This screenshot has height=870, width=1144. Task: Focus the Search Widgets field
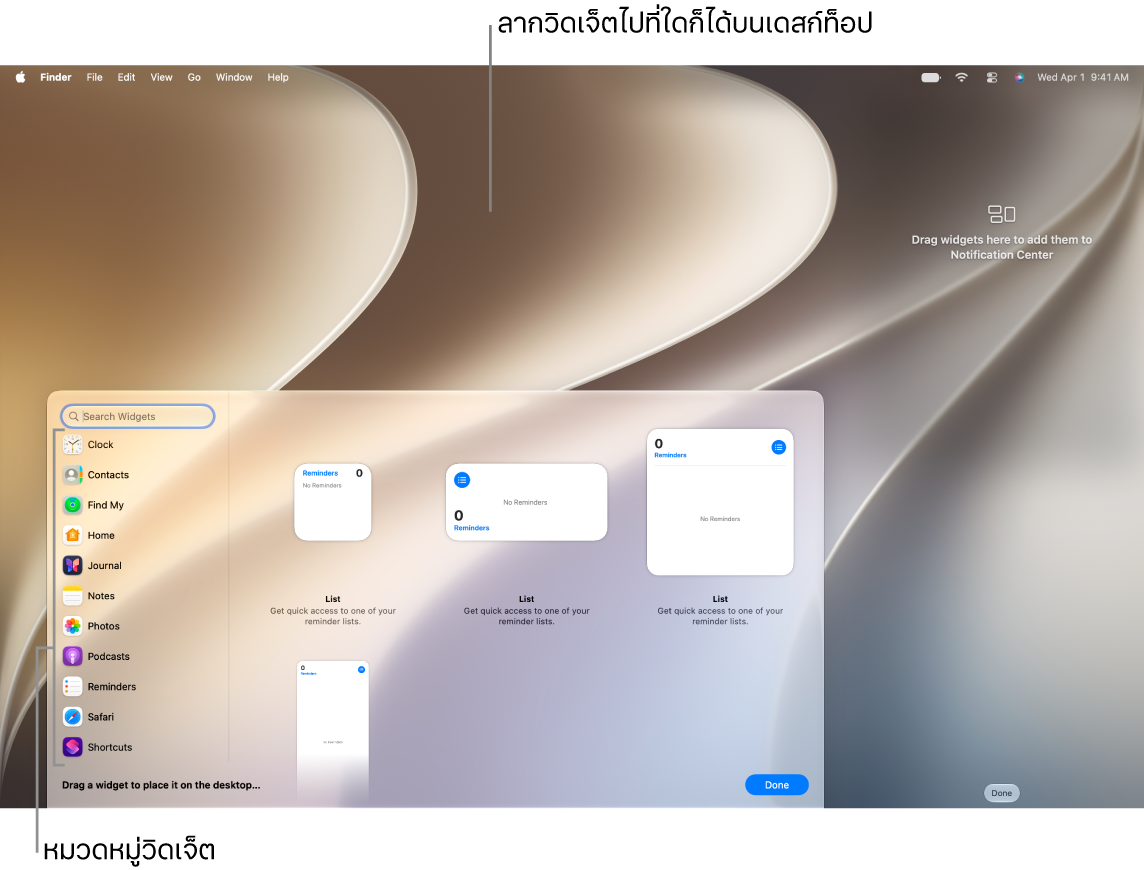[138, 417]
